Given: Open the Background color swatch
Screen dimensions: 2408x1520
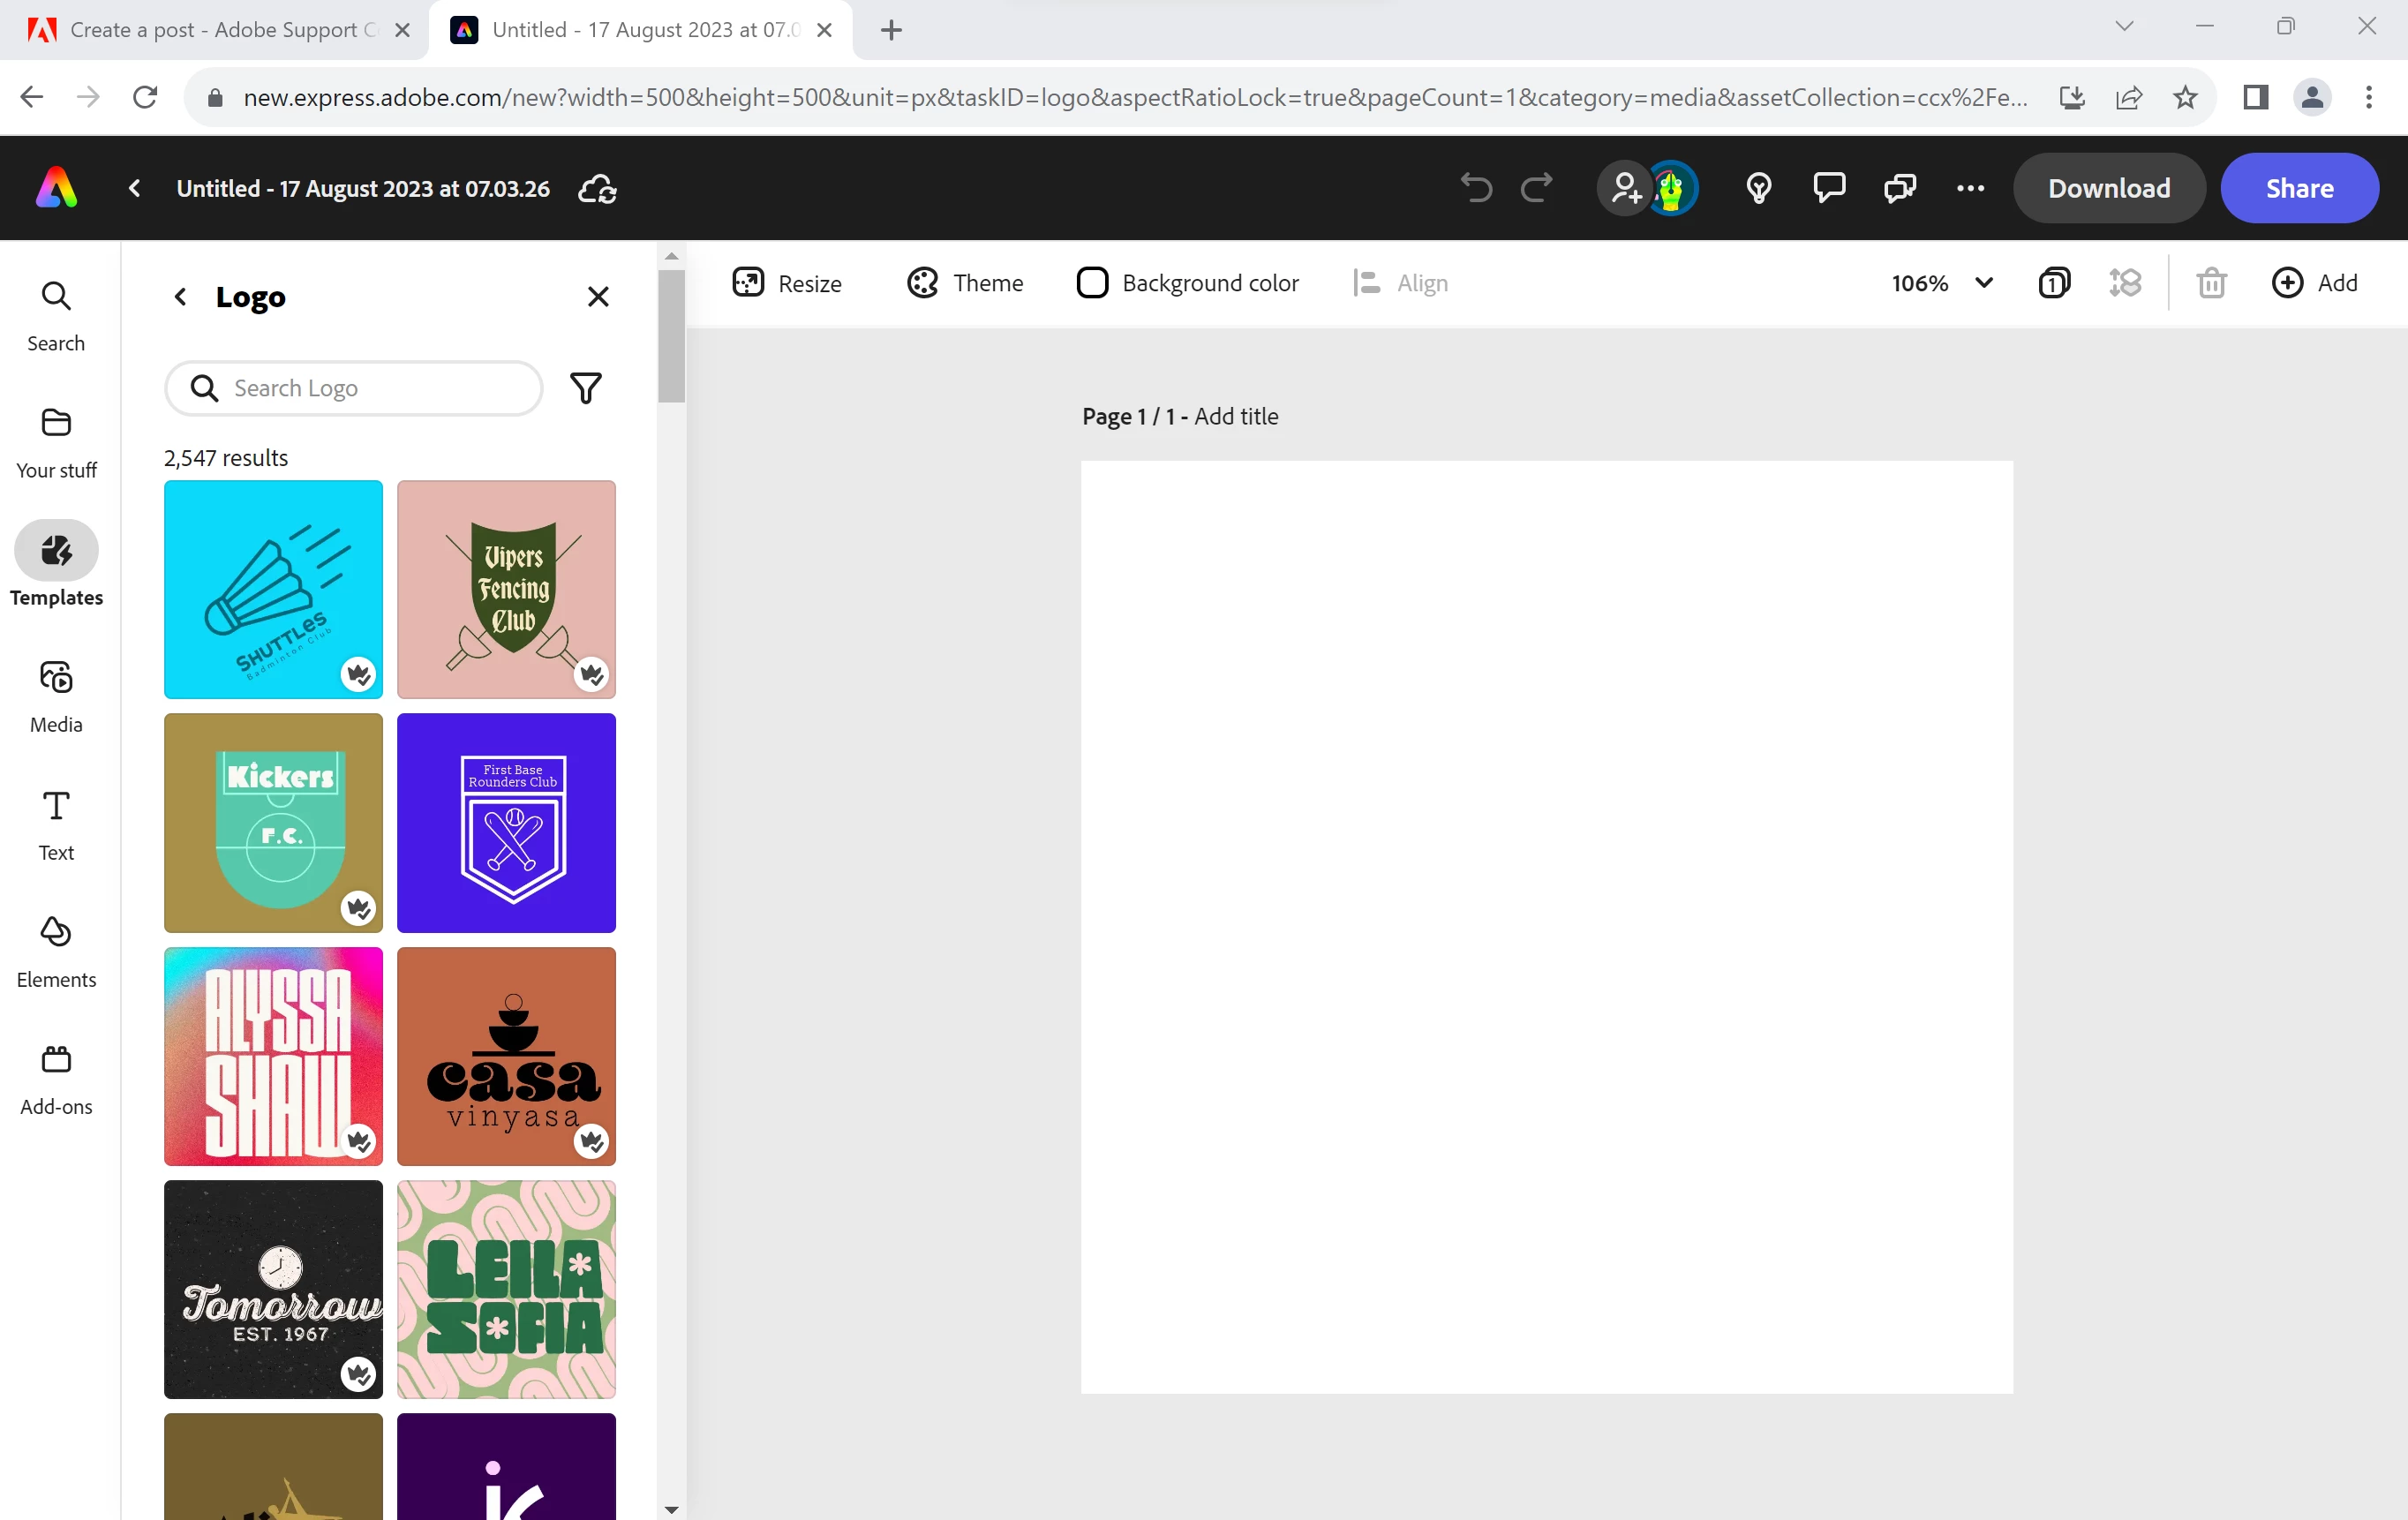Looking at the screenshot, I should (1092, 284).
